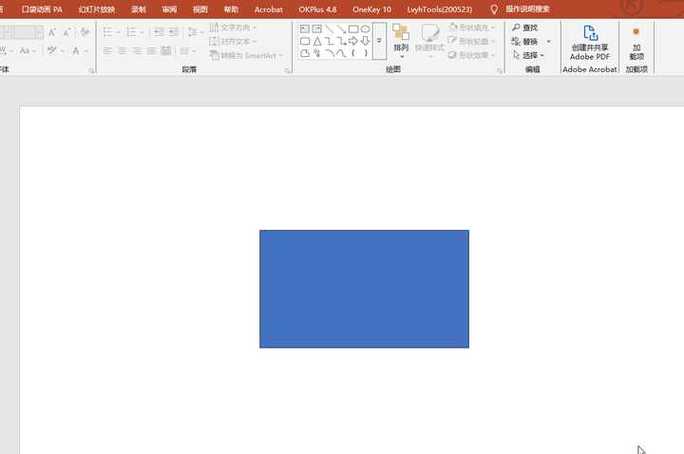Open the Select (选择) dropdown

(528, 55)
